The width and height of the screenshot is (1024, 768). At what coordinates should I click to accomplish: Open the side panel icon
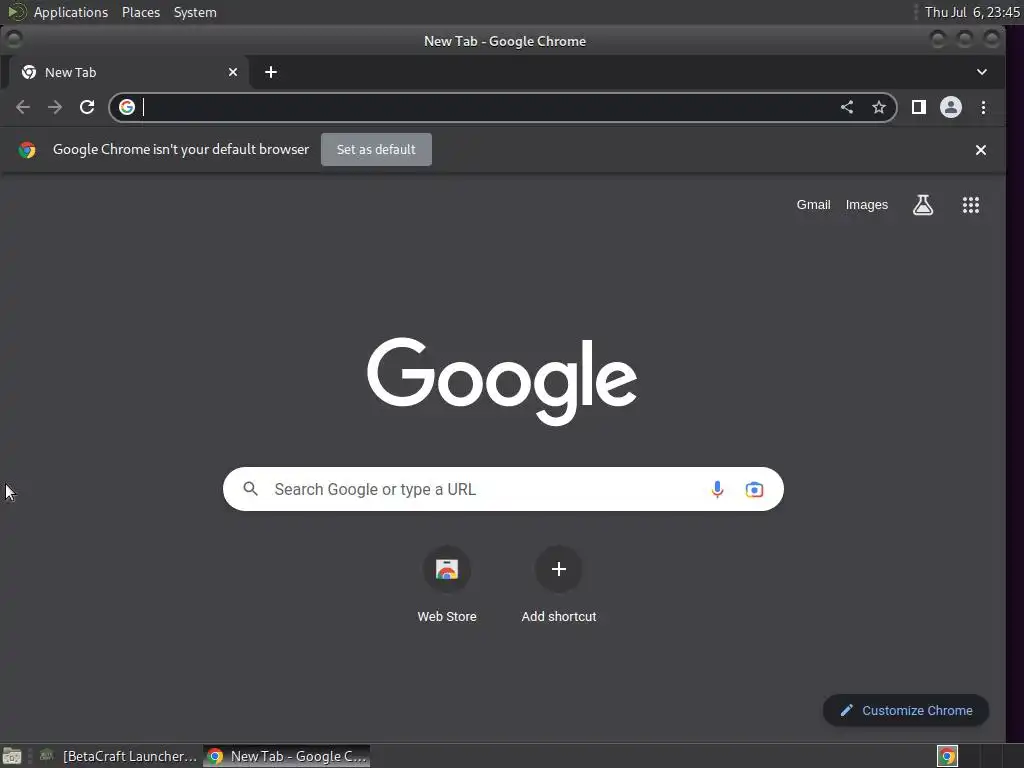919,107
